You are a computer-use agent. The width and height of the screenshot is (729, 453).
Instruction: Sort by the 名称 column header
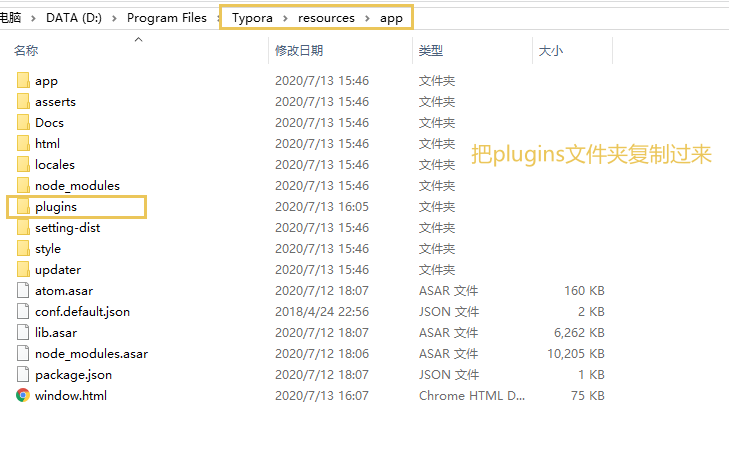click(26, 50)
